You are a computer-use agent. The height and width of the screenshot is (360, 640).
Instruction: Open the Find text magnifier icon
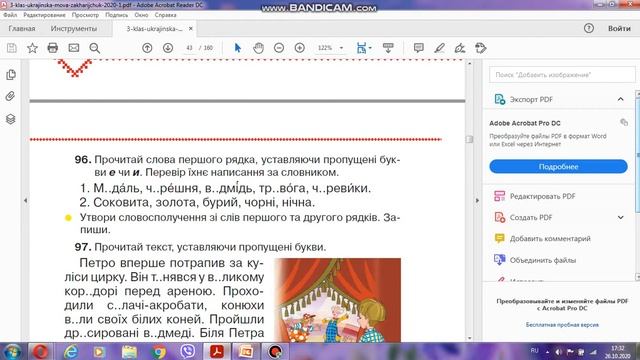(x=95, y=48)
